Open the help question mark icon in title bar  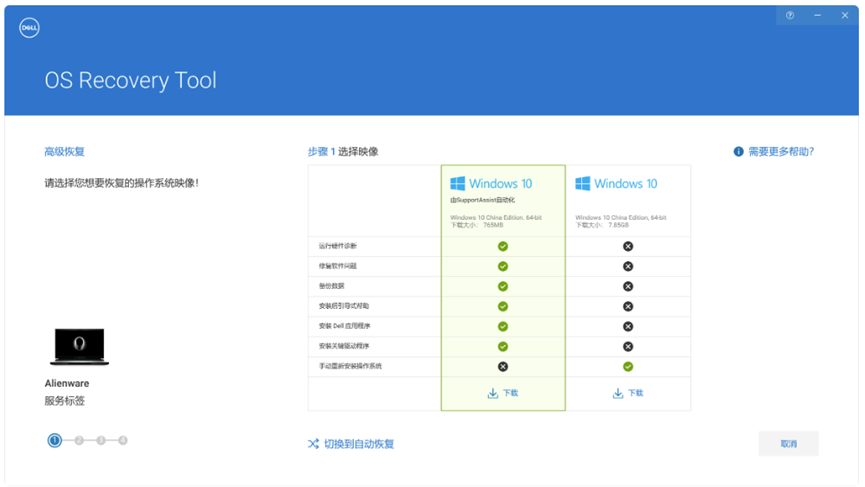click(790, 15)
